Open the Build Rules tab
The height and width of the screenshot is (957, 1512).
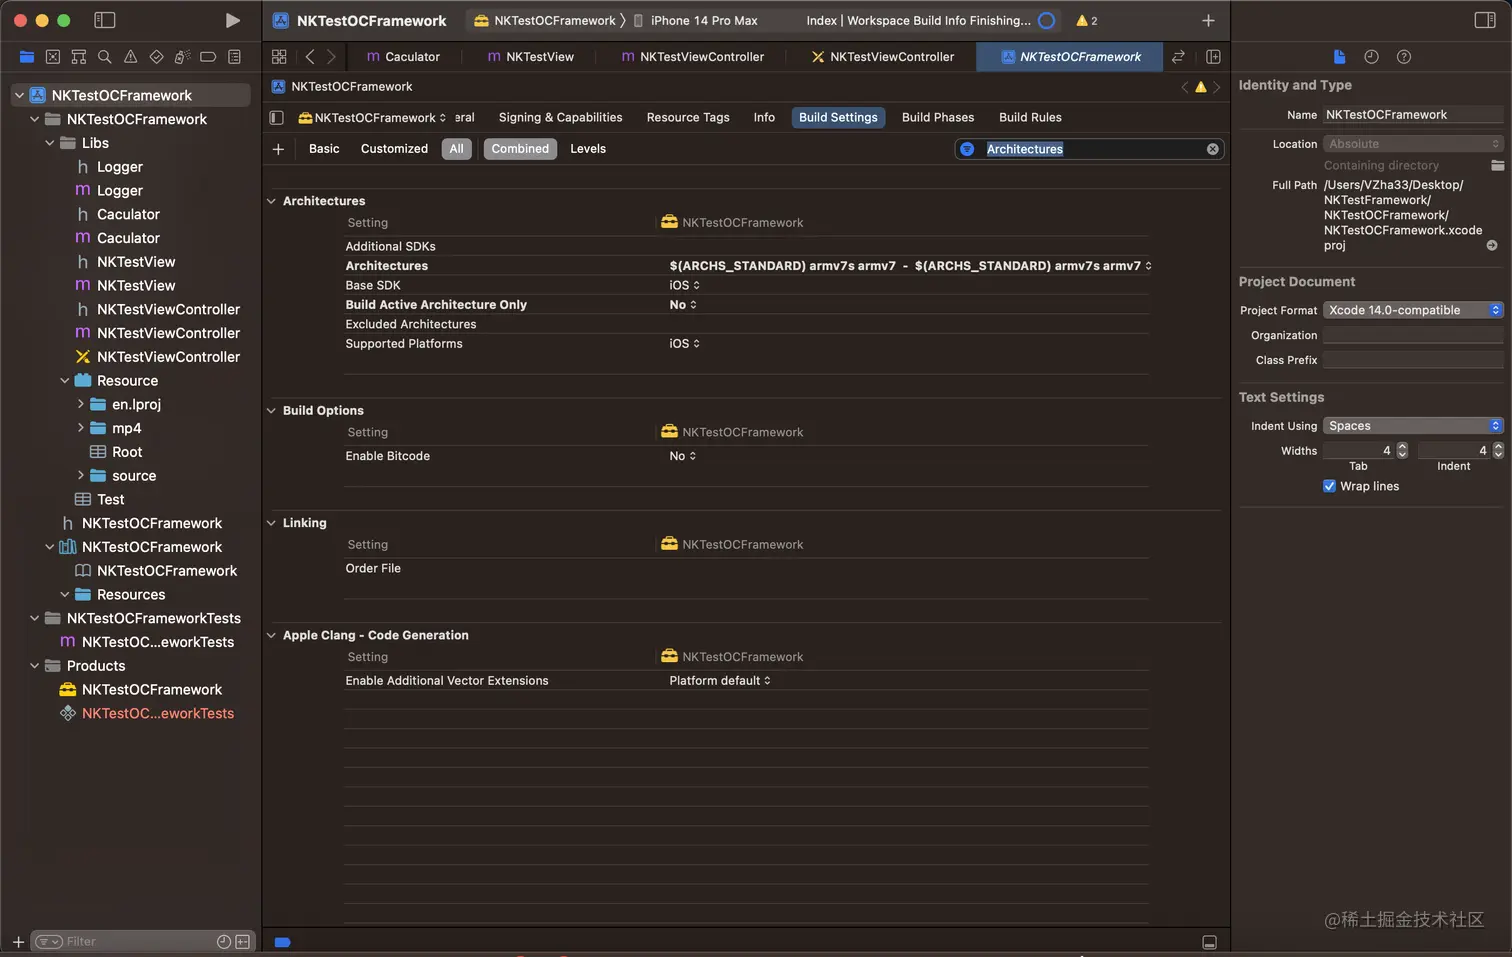1030,118
